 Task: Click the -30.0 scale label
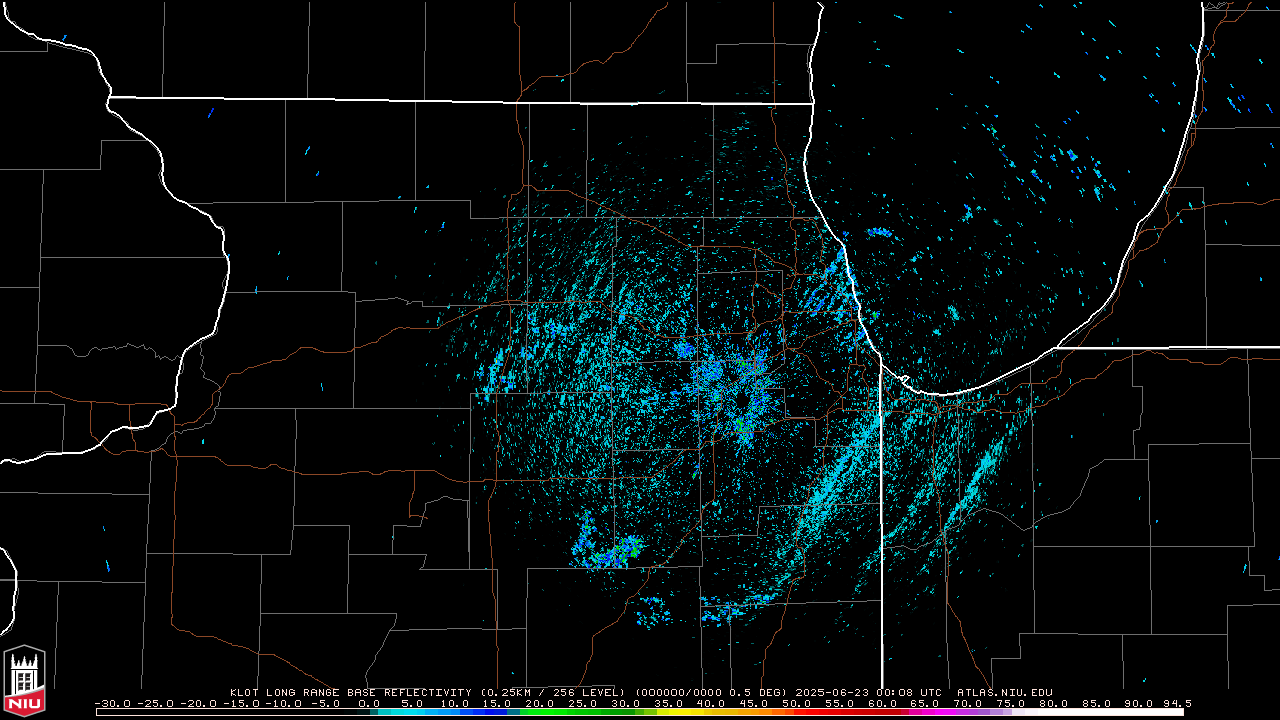tap(112, 703)
